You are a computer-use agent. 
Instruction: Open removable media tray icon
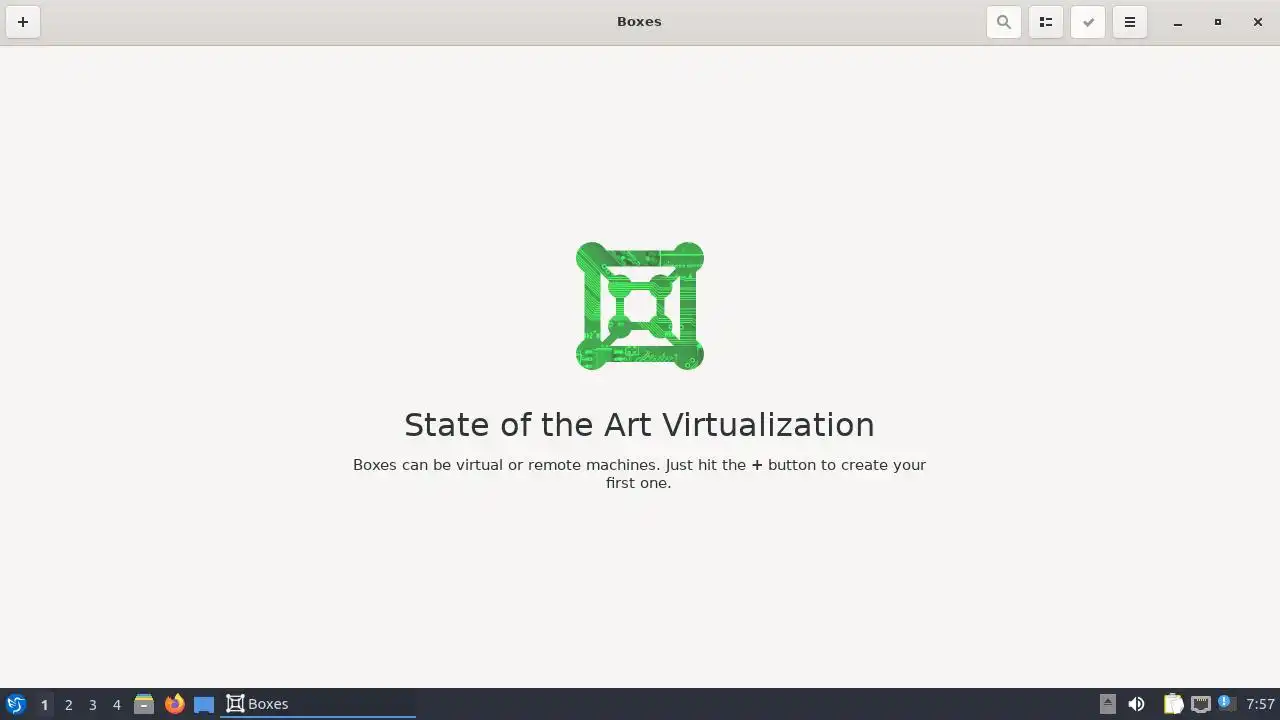click(1107, 704)
